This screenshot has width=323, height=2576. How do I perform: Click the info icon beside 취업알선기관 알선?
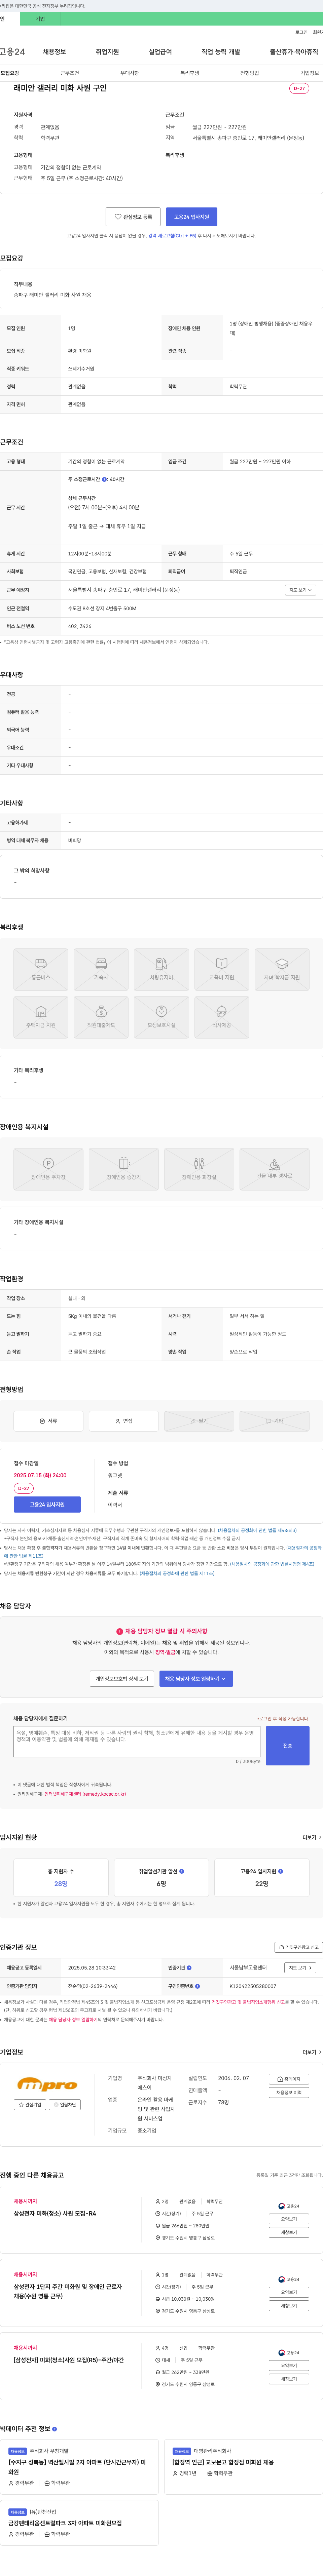tap(182, 1871)
